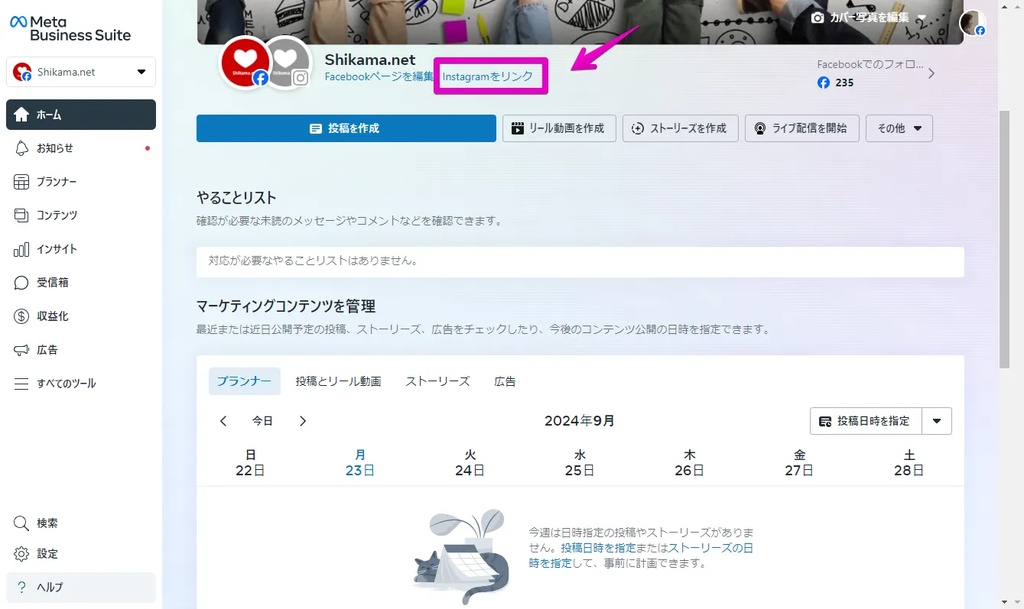Open 検索 search in the sidebar
The width and height of the screenshot is (1024, 609).
81,523
